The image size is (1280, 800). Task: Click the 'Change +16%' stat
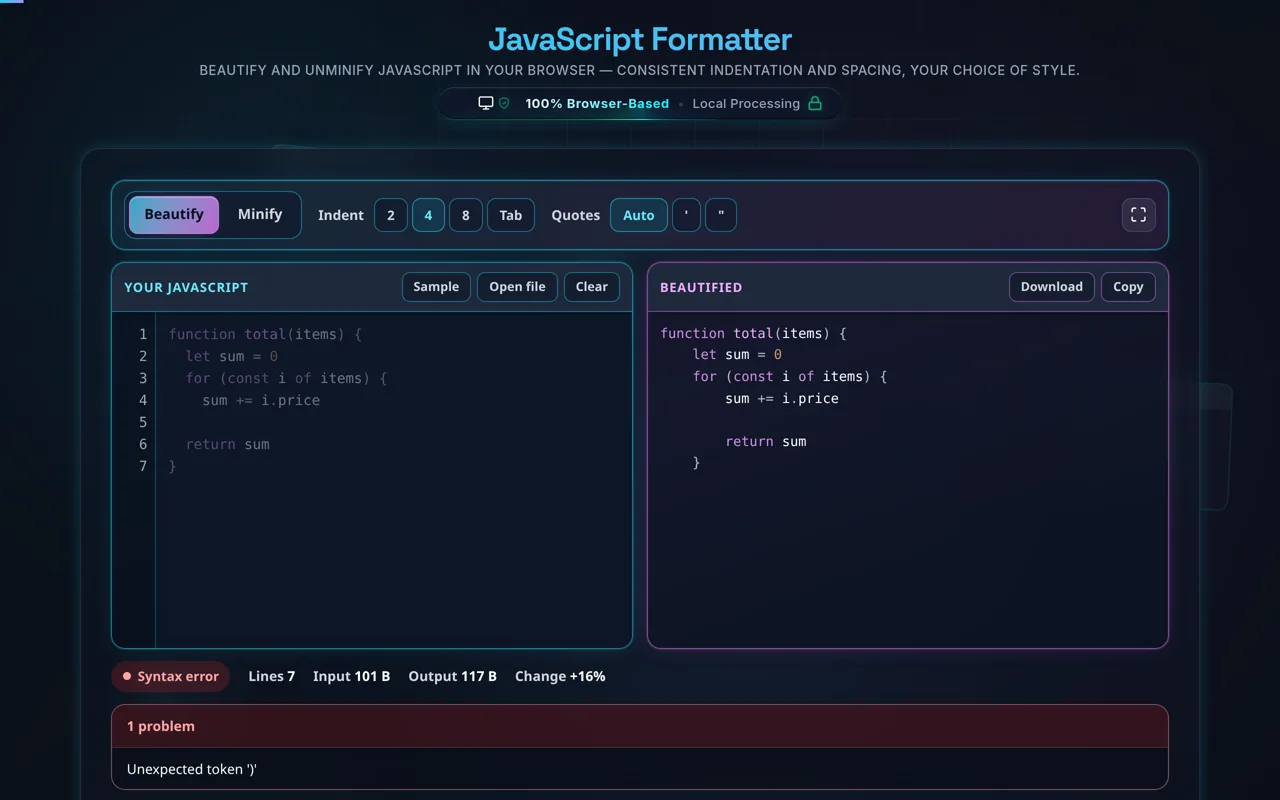pyautogui.click(x=560, y=676)
